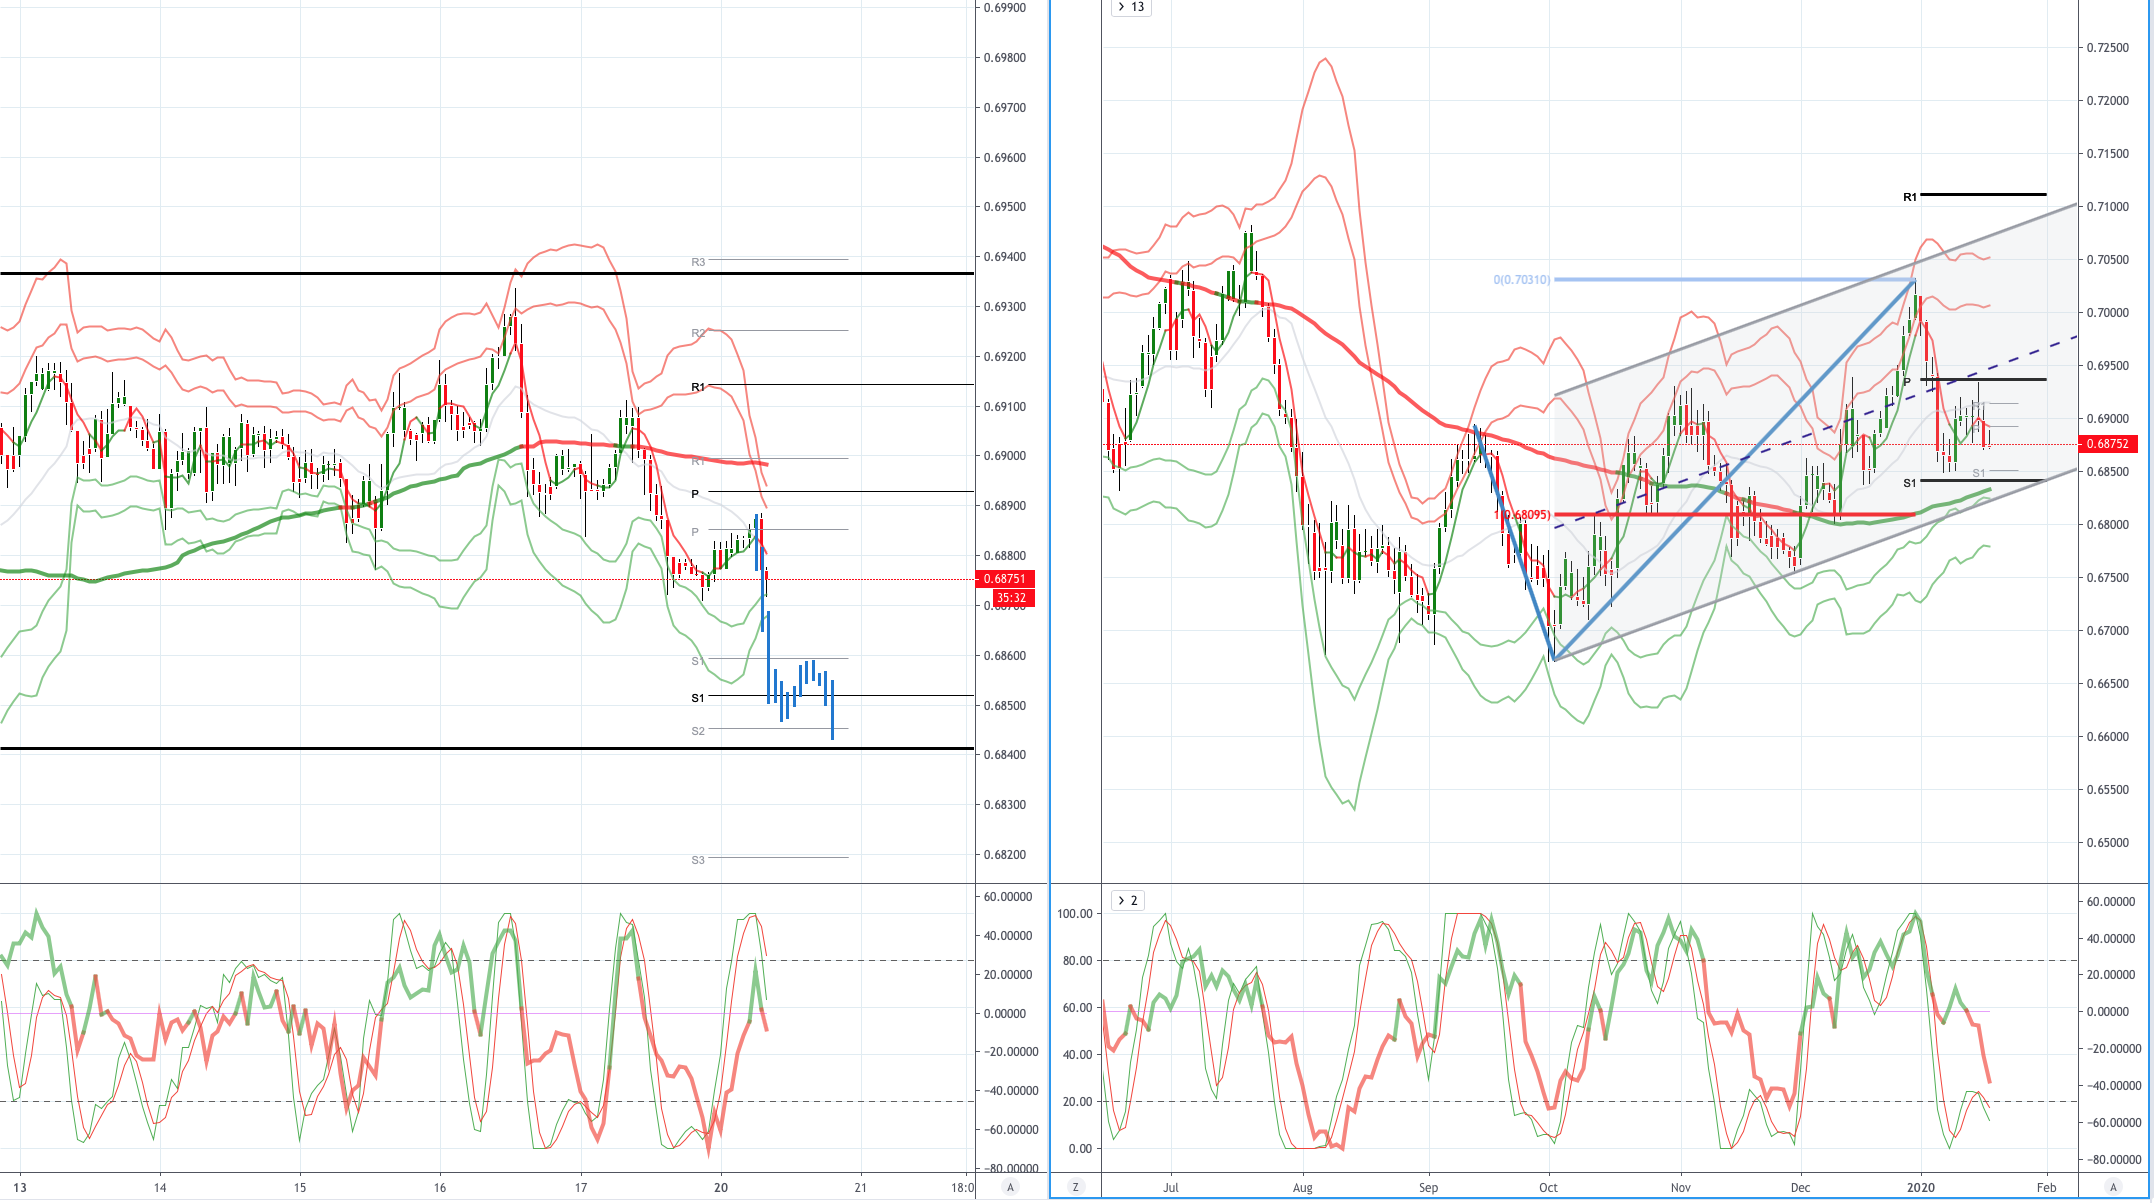Click the 18:0 clock label on left chart
The height and width of the screenshot is (1203, 2154).
[962, 1188]
